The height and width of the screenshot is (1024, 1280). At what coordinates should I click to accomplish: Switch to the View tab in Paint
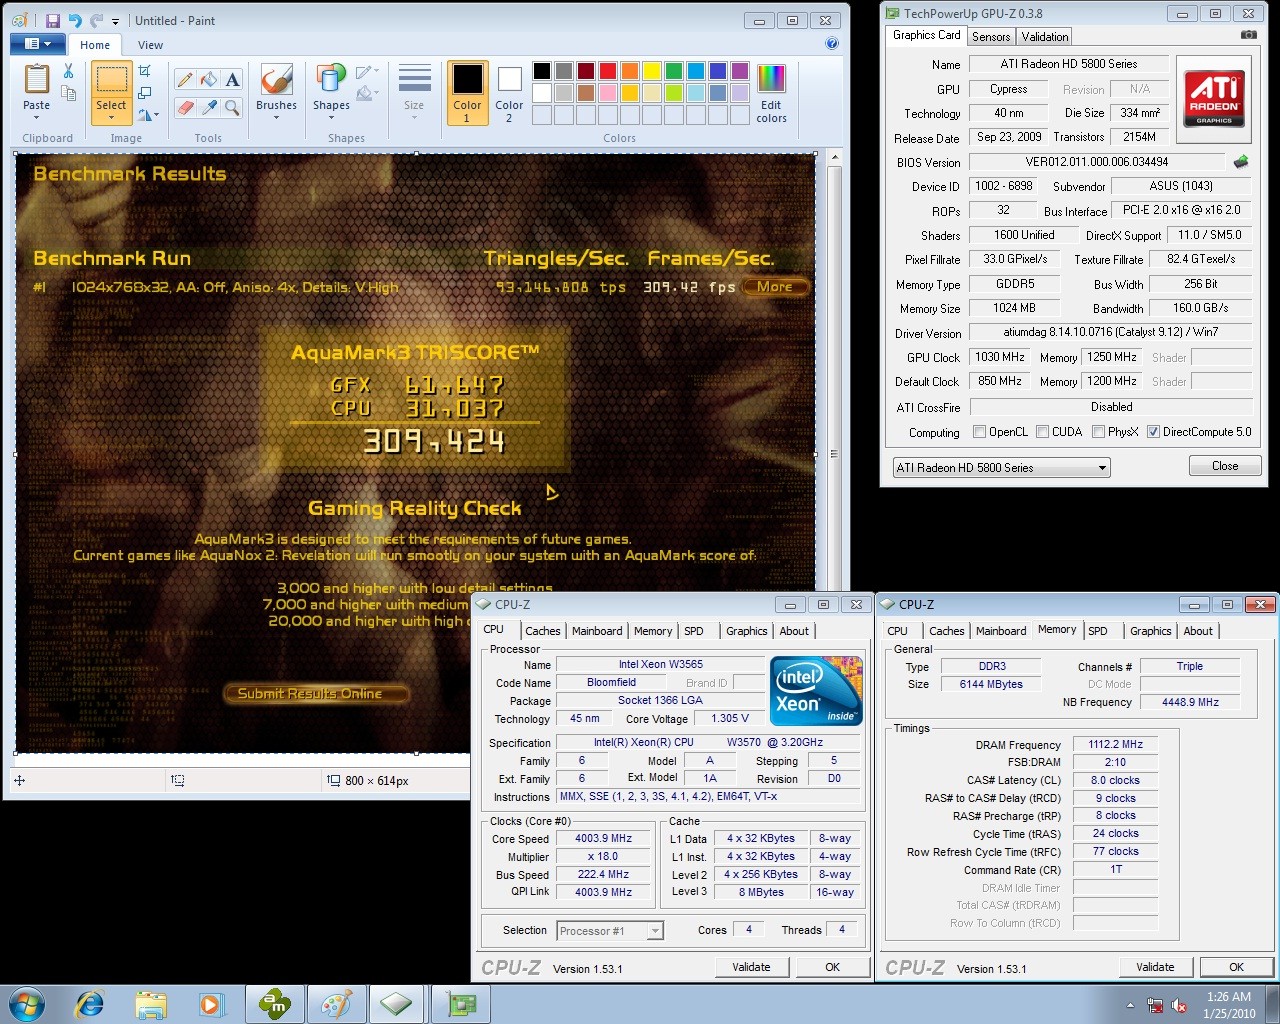pos(150,45)
